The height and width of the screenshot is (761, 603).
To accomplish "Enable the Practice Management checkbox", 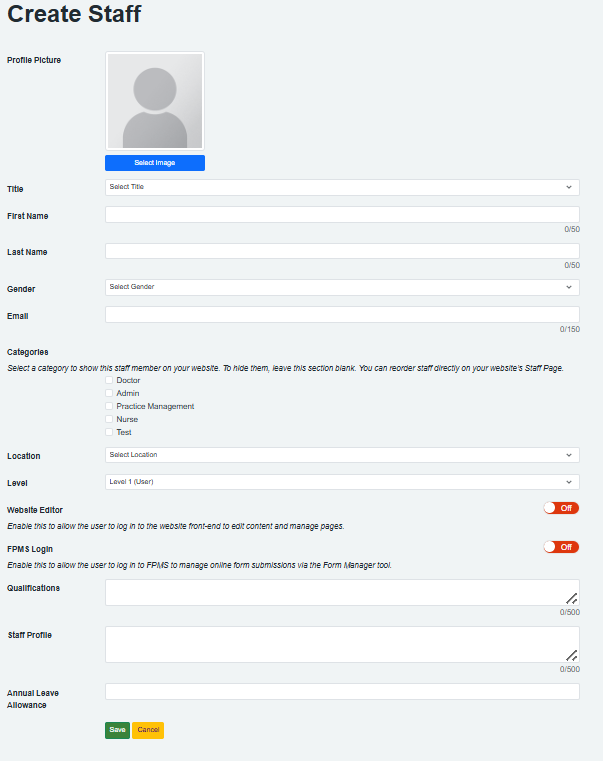I will (109, 406).
